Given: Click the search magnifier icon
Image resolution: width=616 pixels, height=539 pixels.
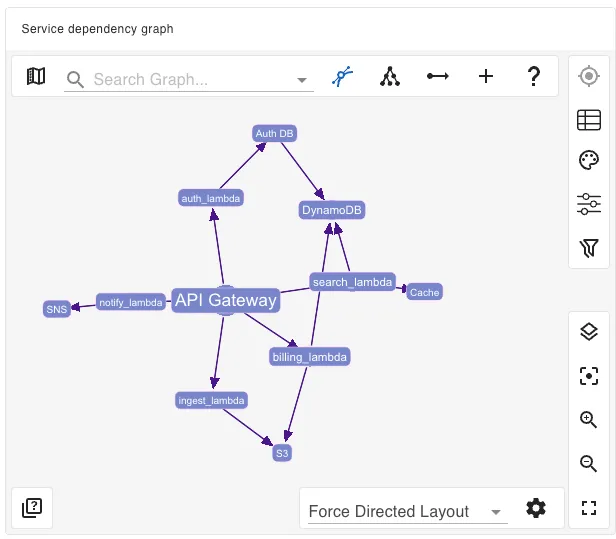Looking at the screenshot, I should [x=75, y=80].
